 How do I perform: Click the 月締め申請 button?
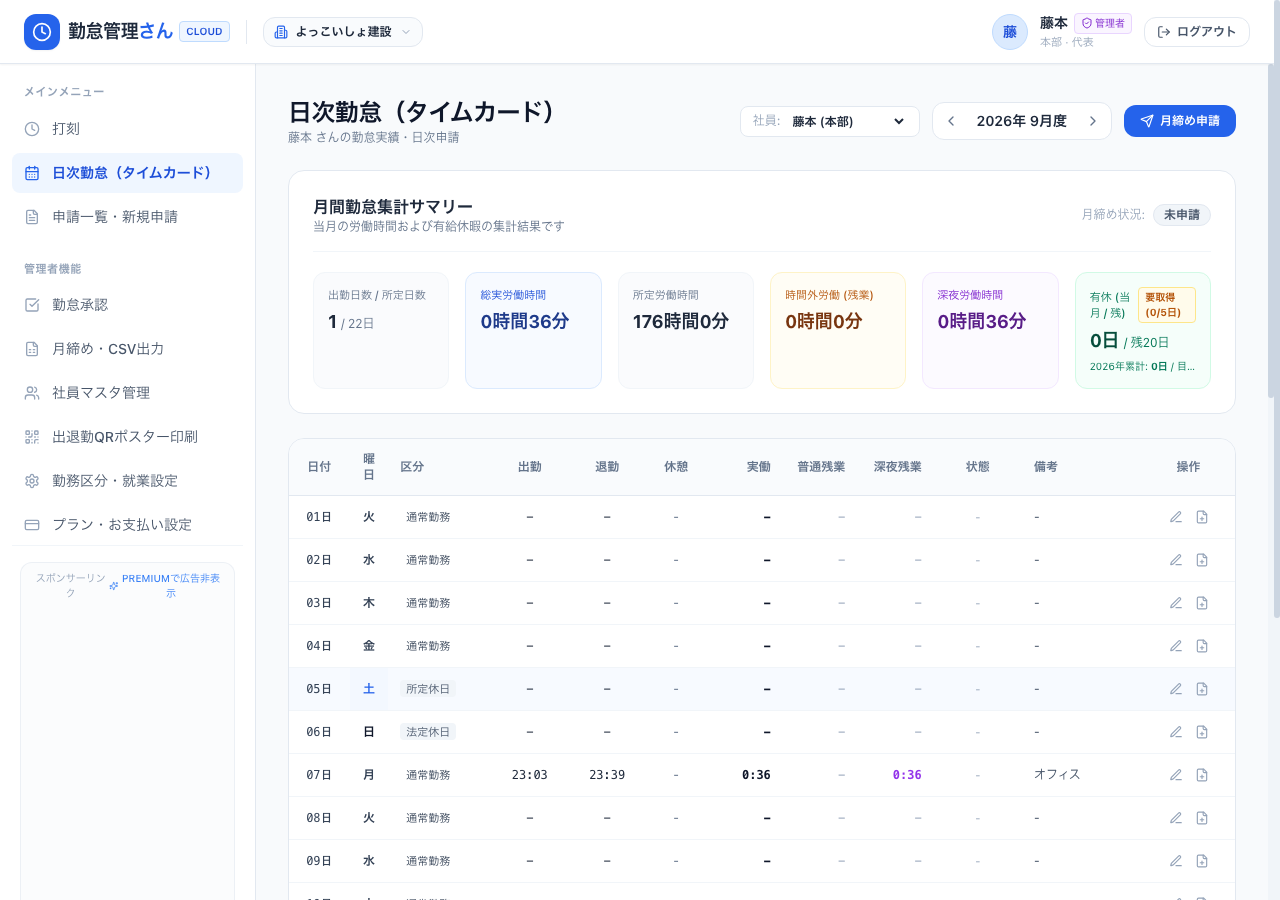pyautogui.click(x=1180, y=121)
